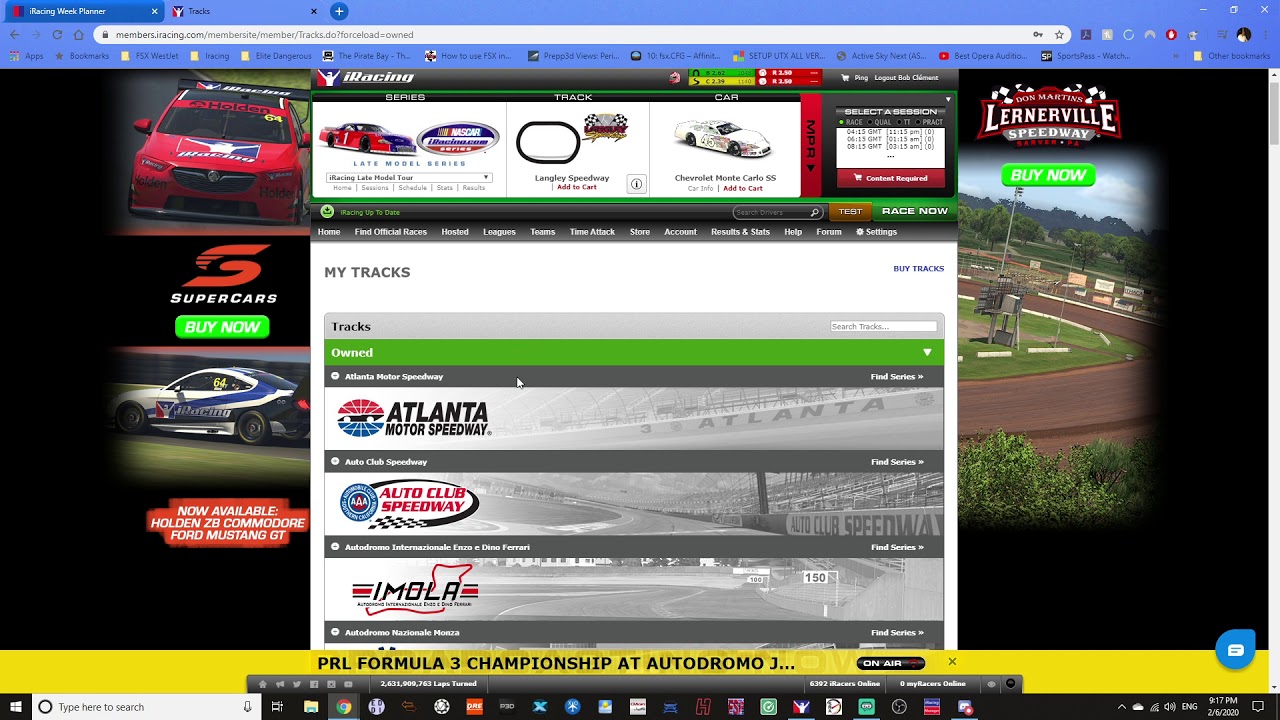The width and height of the screenshot is (1280, 720).
Task: Click the Lernerville Speedway BUY NOW ad button
Action: tap(1048, 175)
